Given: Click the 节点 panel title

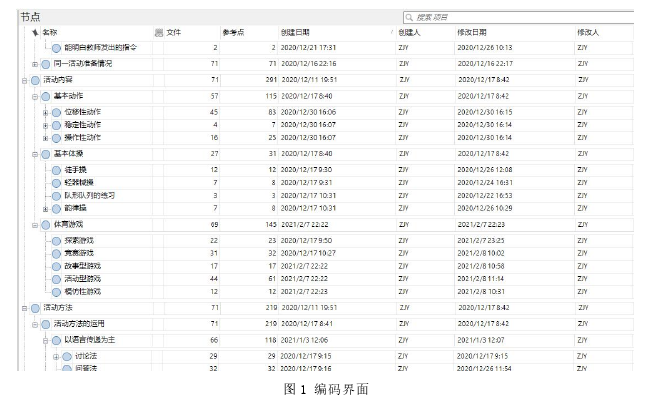Looking at the screenshot, I should click(30, 17).
